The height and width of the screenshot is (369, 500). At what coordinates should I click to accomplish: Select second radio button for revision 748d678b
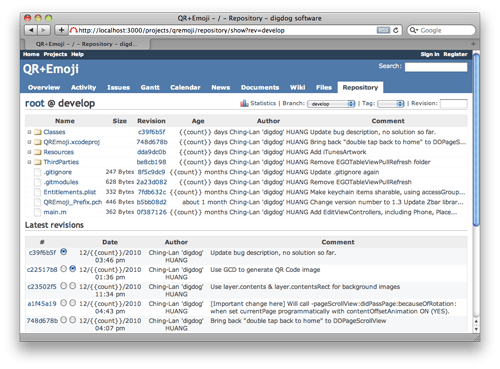click(73, 320)
